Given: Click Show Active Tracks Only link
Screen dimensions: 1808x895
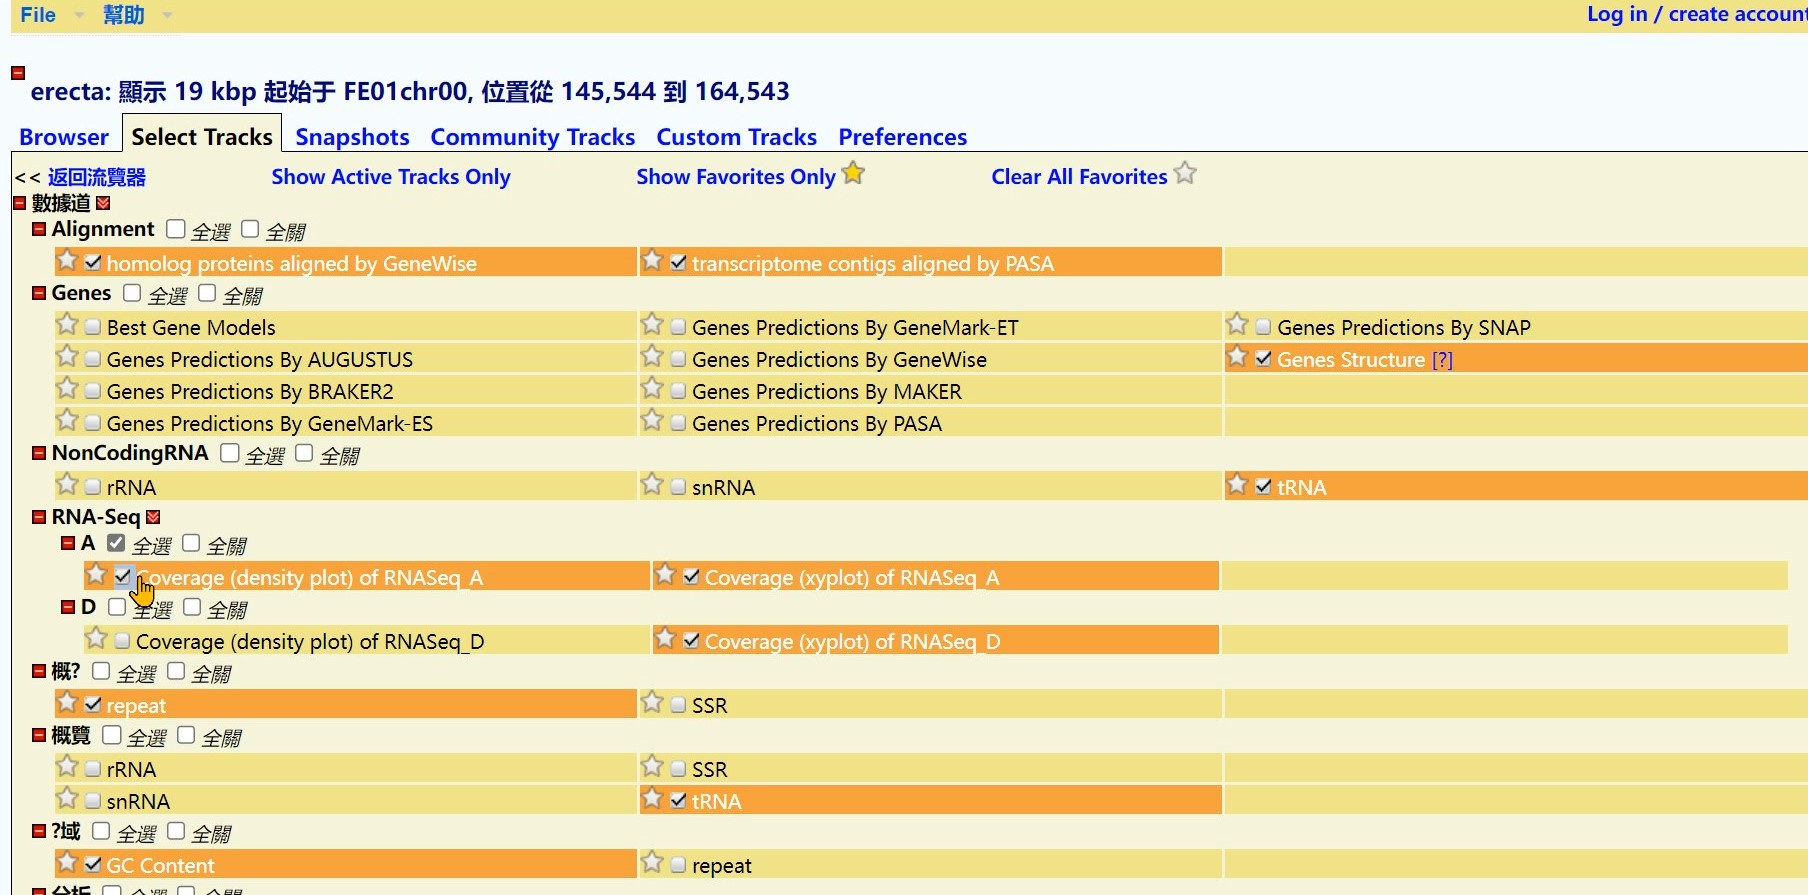Looking at the screenshot, I should (x=390, y=177).
